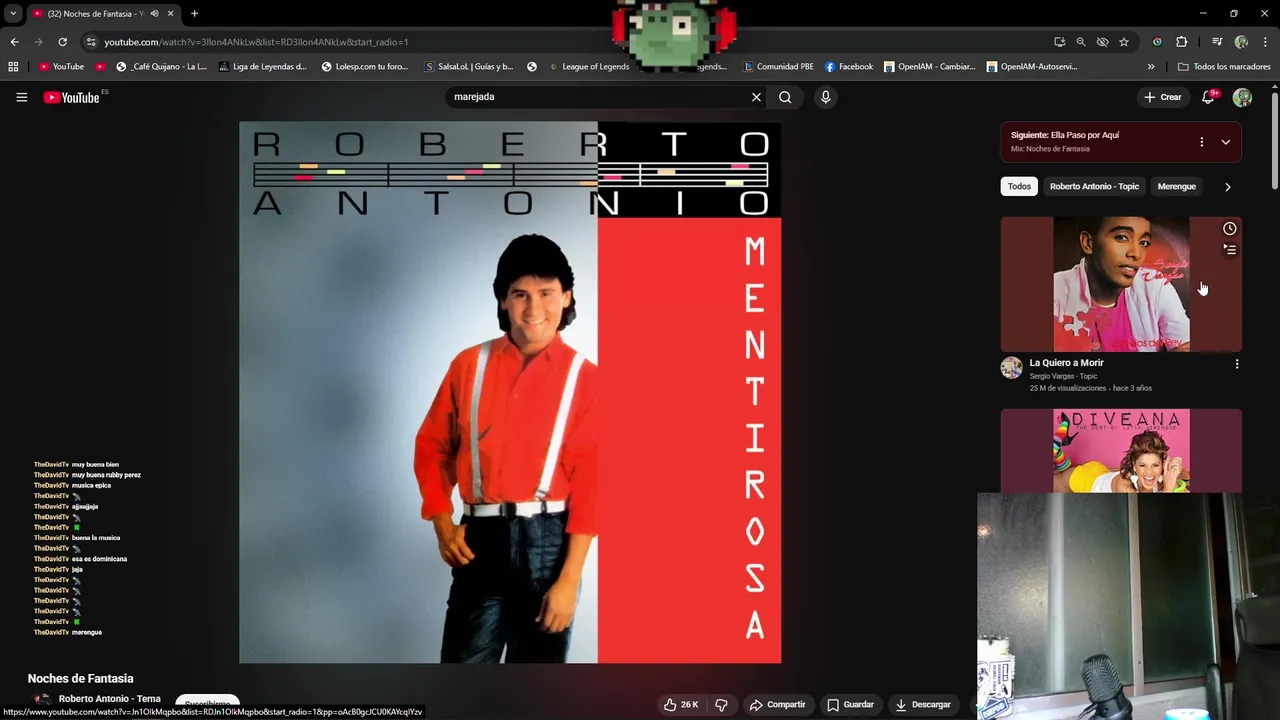Save the video using Guardar
Image resolution: width=1280 pixels, height=720 pixels.
tap(850, 705)
